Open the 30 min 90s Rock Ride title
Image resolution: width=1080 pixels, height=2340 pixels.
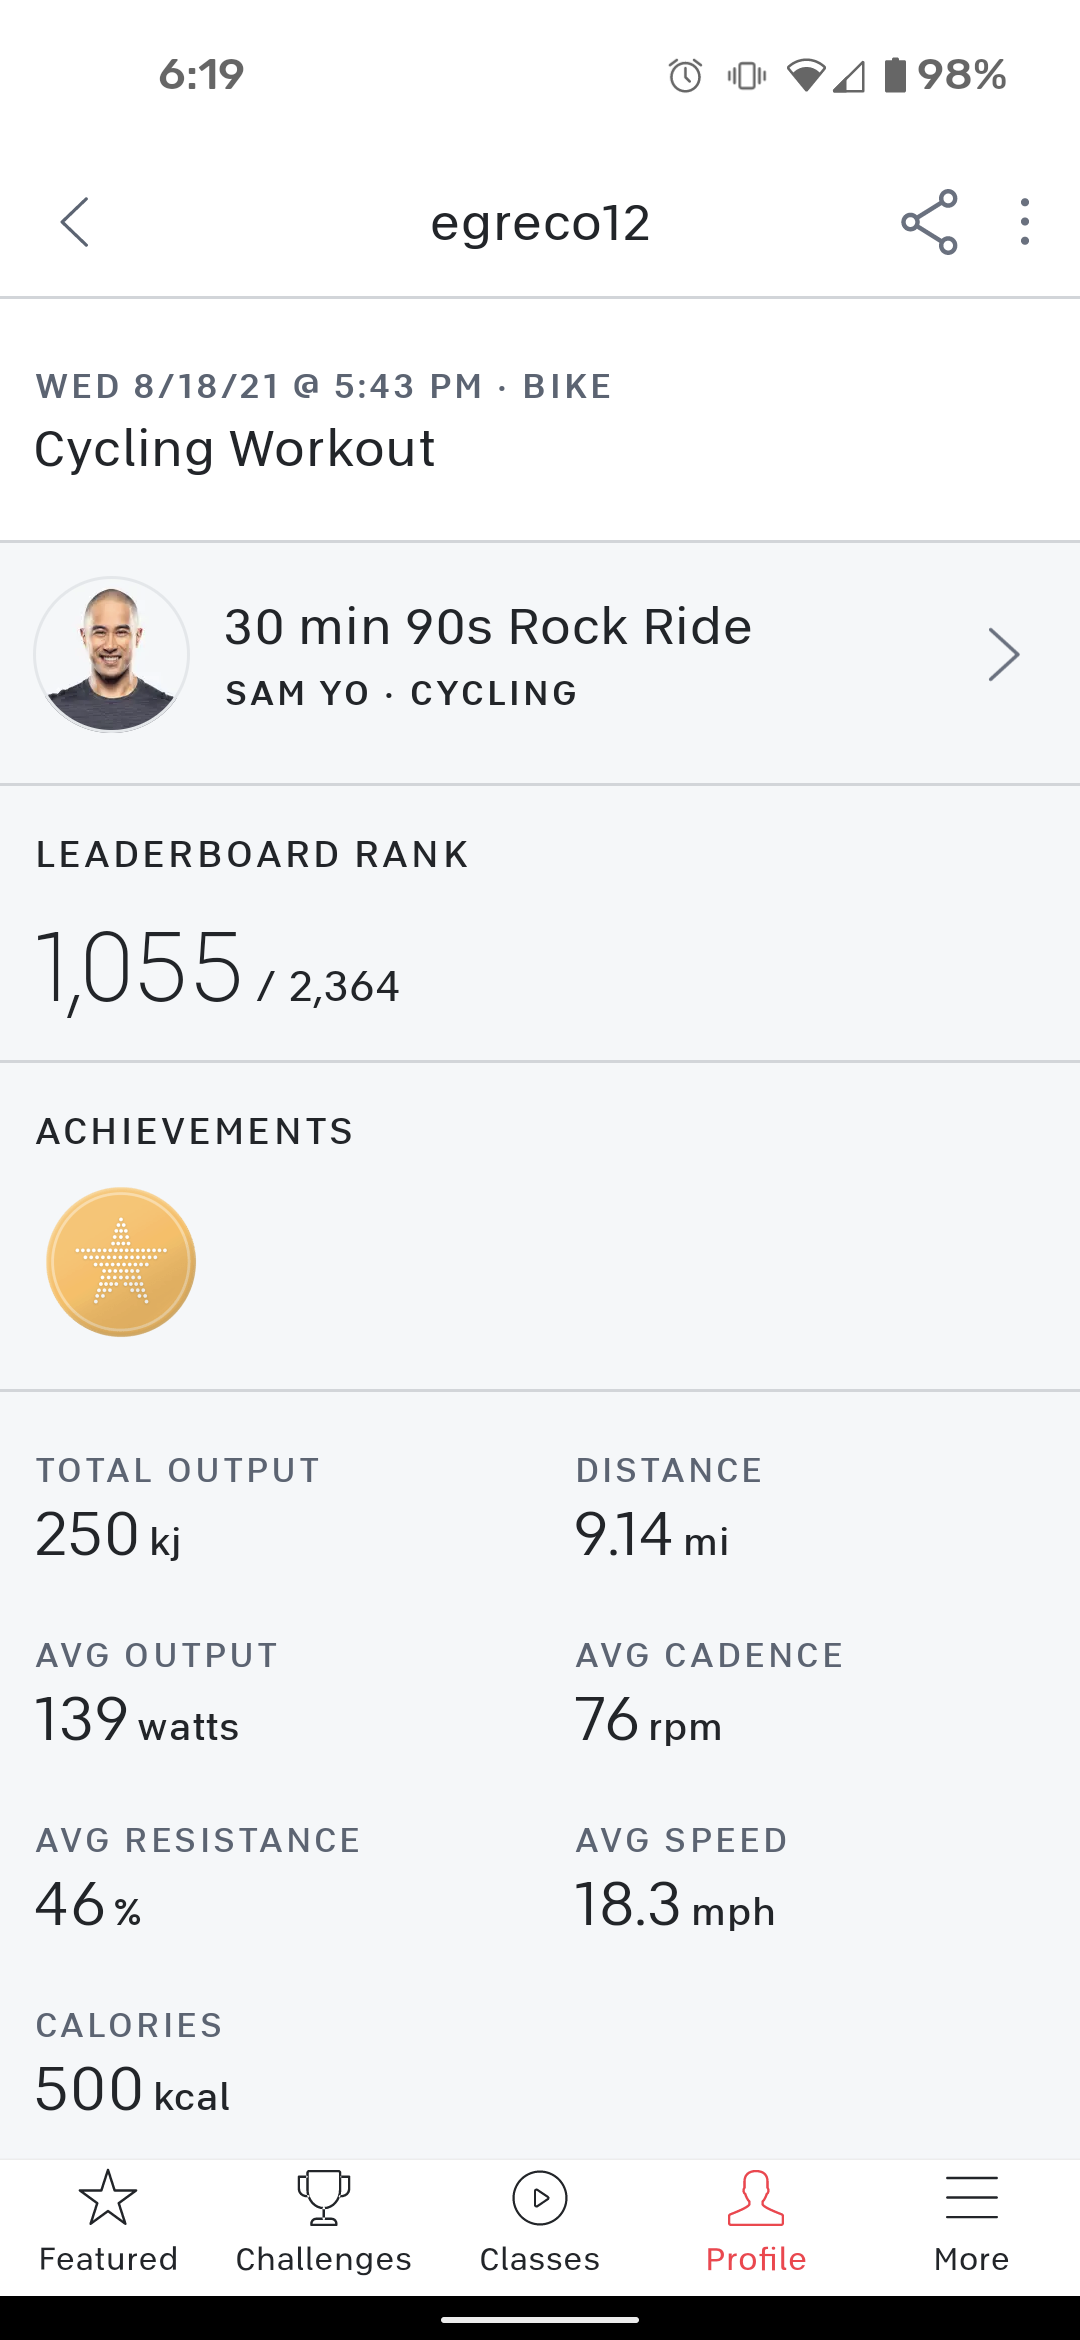tap(488, 628)
